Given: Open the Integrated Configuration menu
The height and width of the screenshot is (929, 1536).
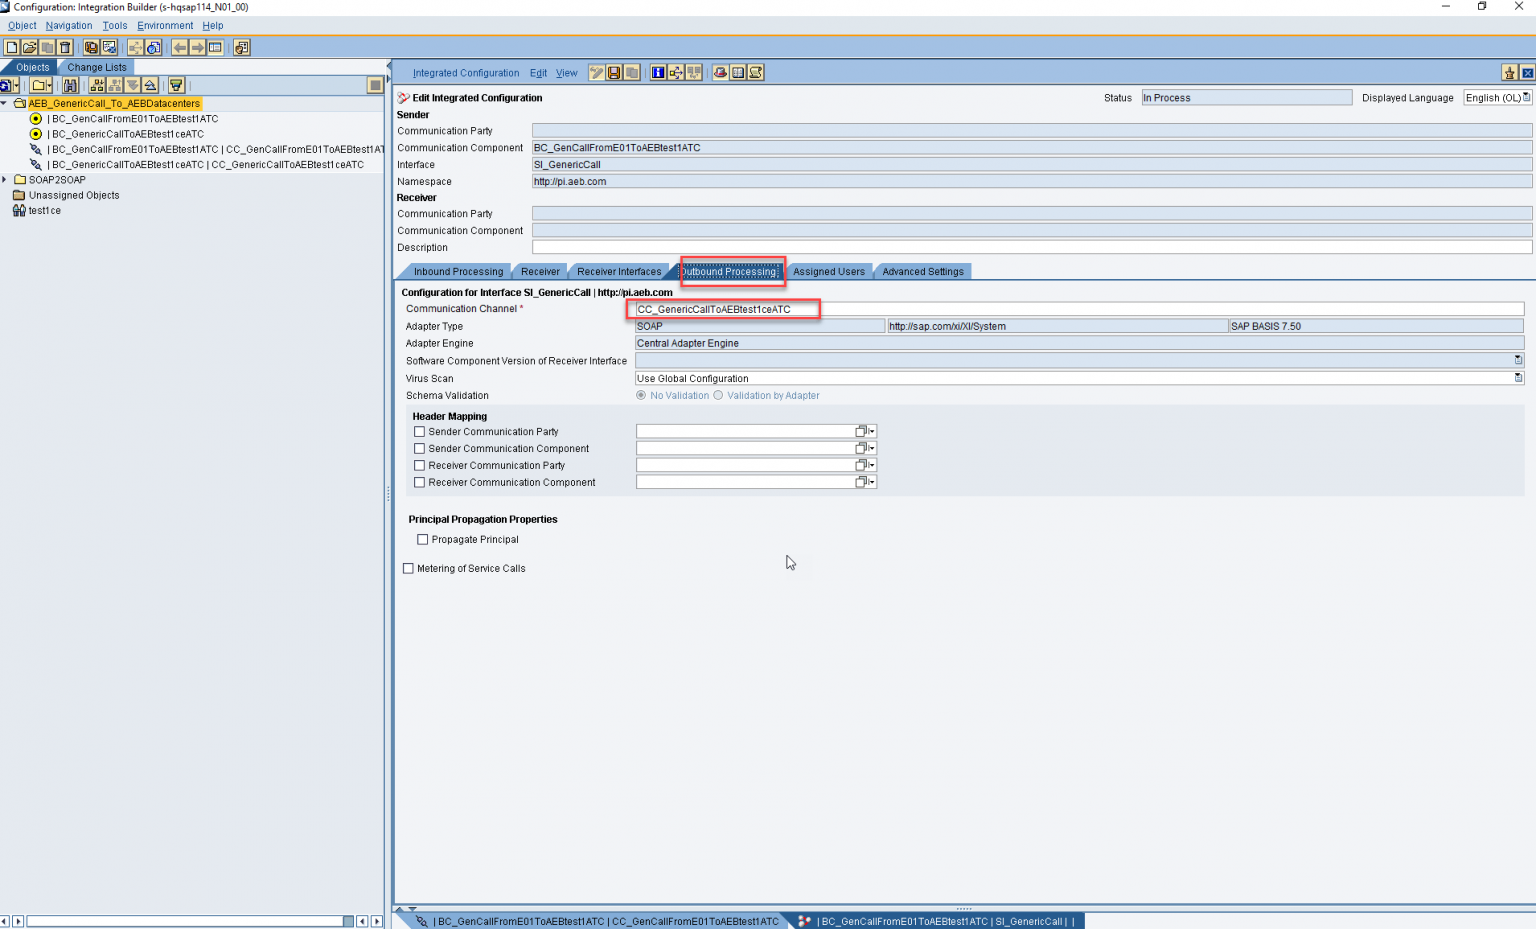Looking at the screenshot, I should pyautogui.click(x=466, y=72).
